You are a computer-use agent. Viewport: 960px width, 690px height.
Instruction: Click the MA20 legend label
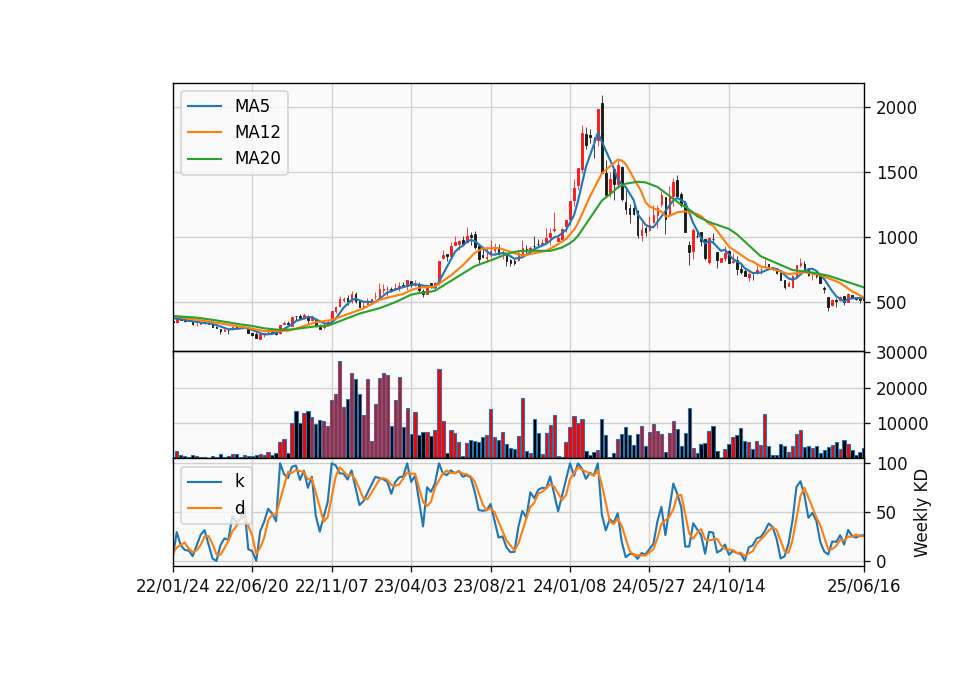coord(257,158)
